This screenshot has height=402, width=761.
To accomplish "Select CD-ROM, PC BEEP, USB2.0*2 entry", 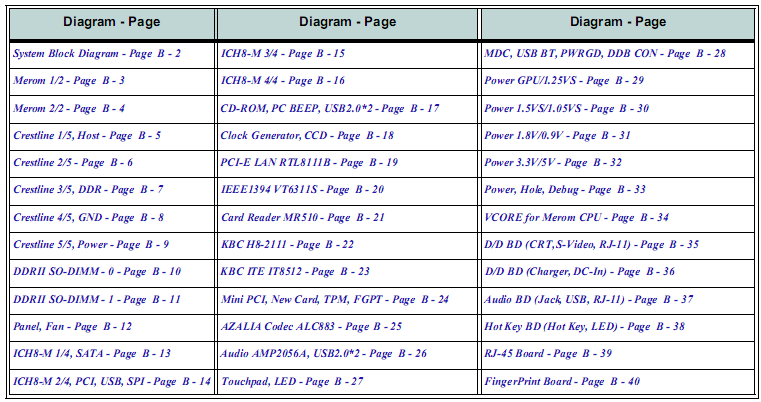I will [x=330, y=108].
